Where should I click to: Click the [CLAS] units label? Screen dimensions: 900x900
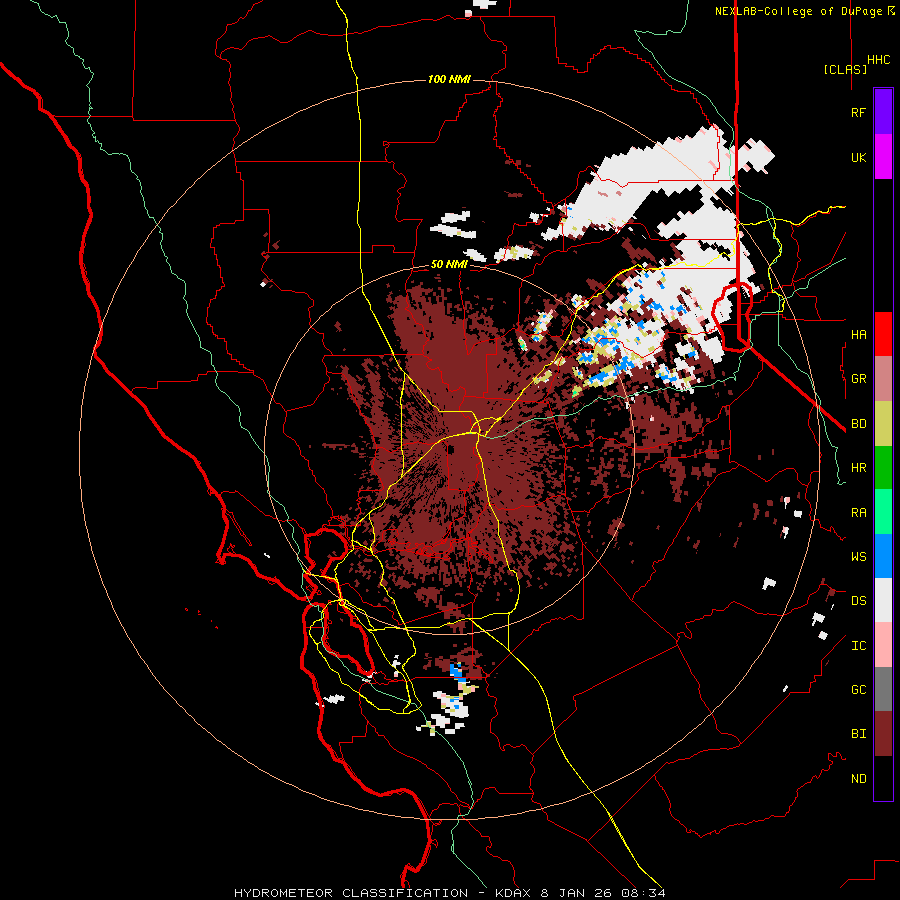click(845, 69)
